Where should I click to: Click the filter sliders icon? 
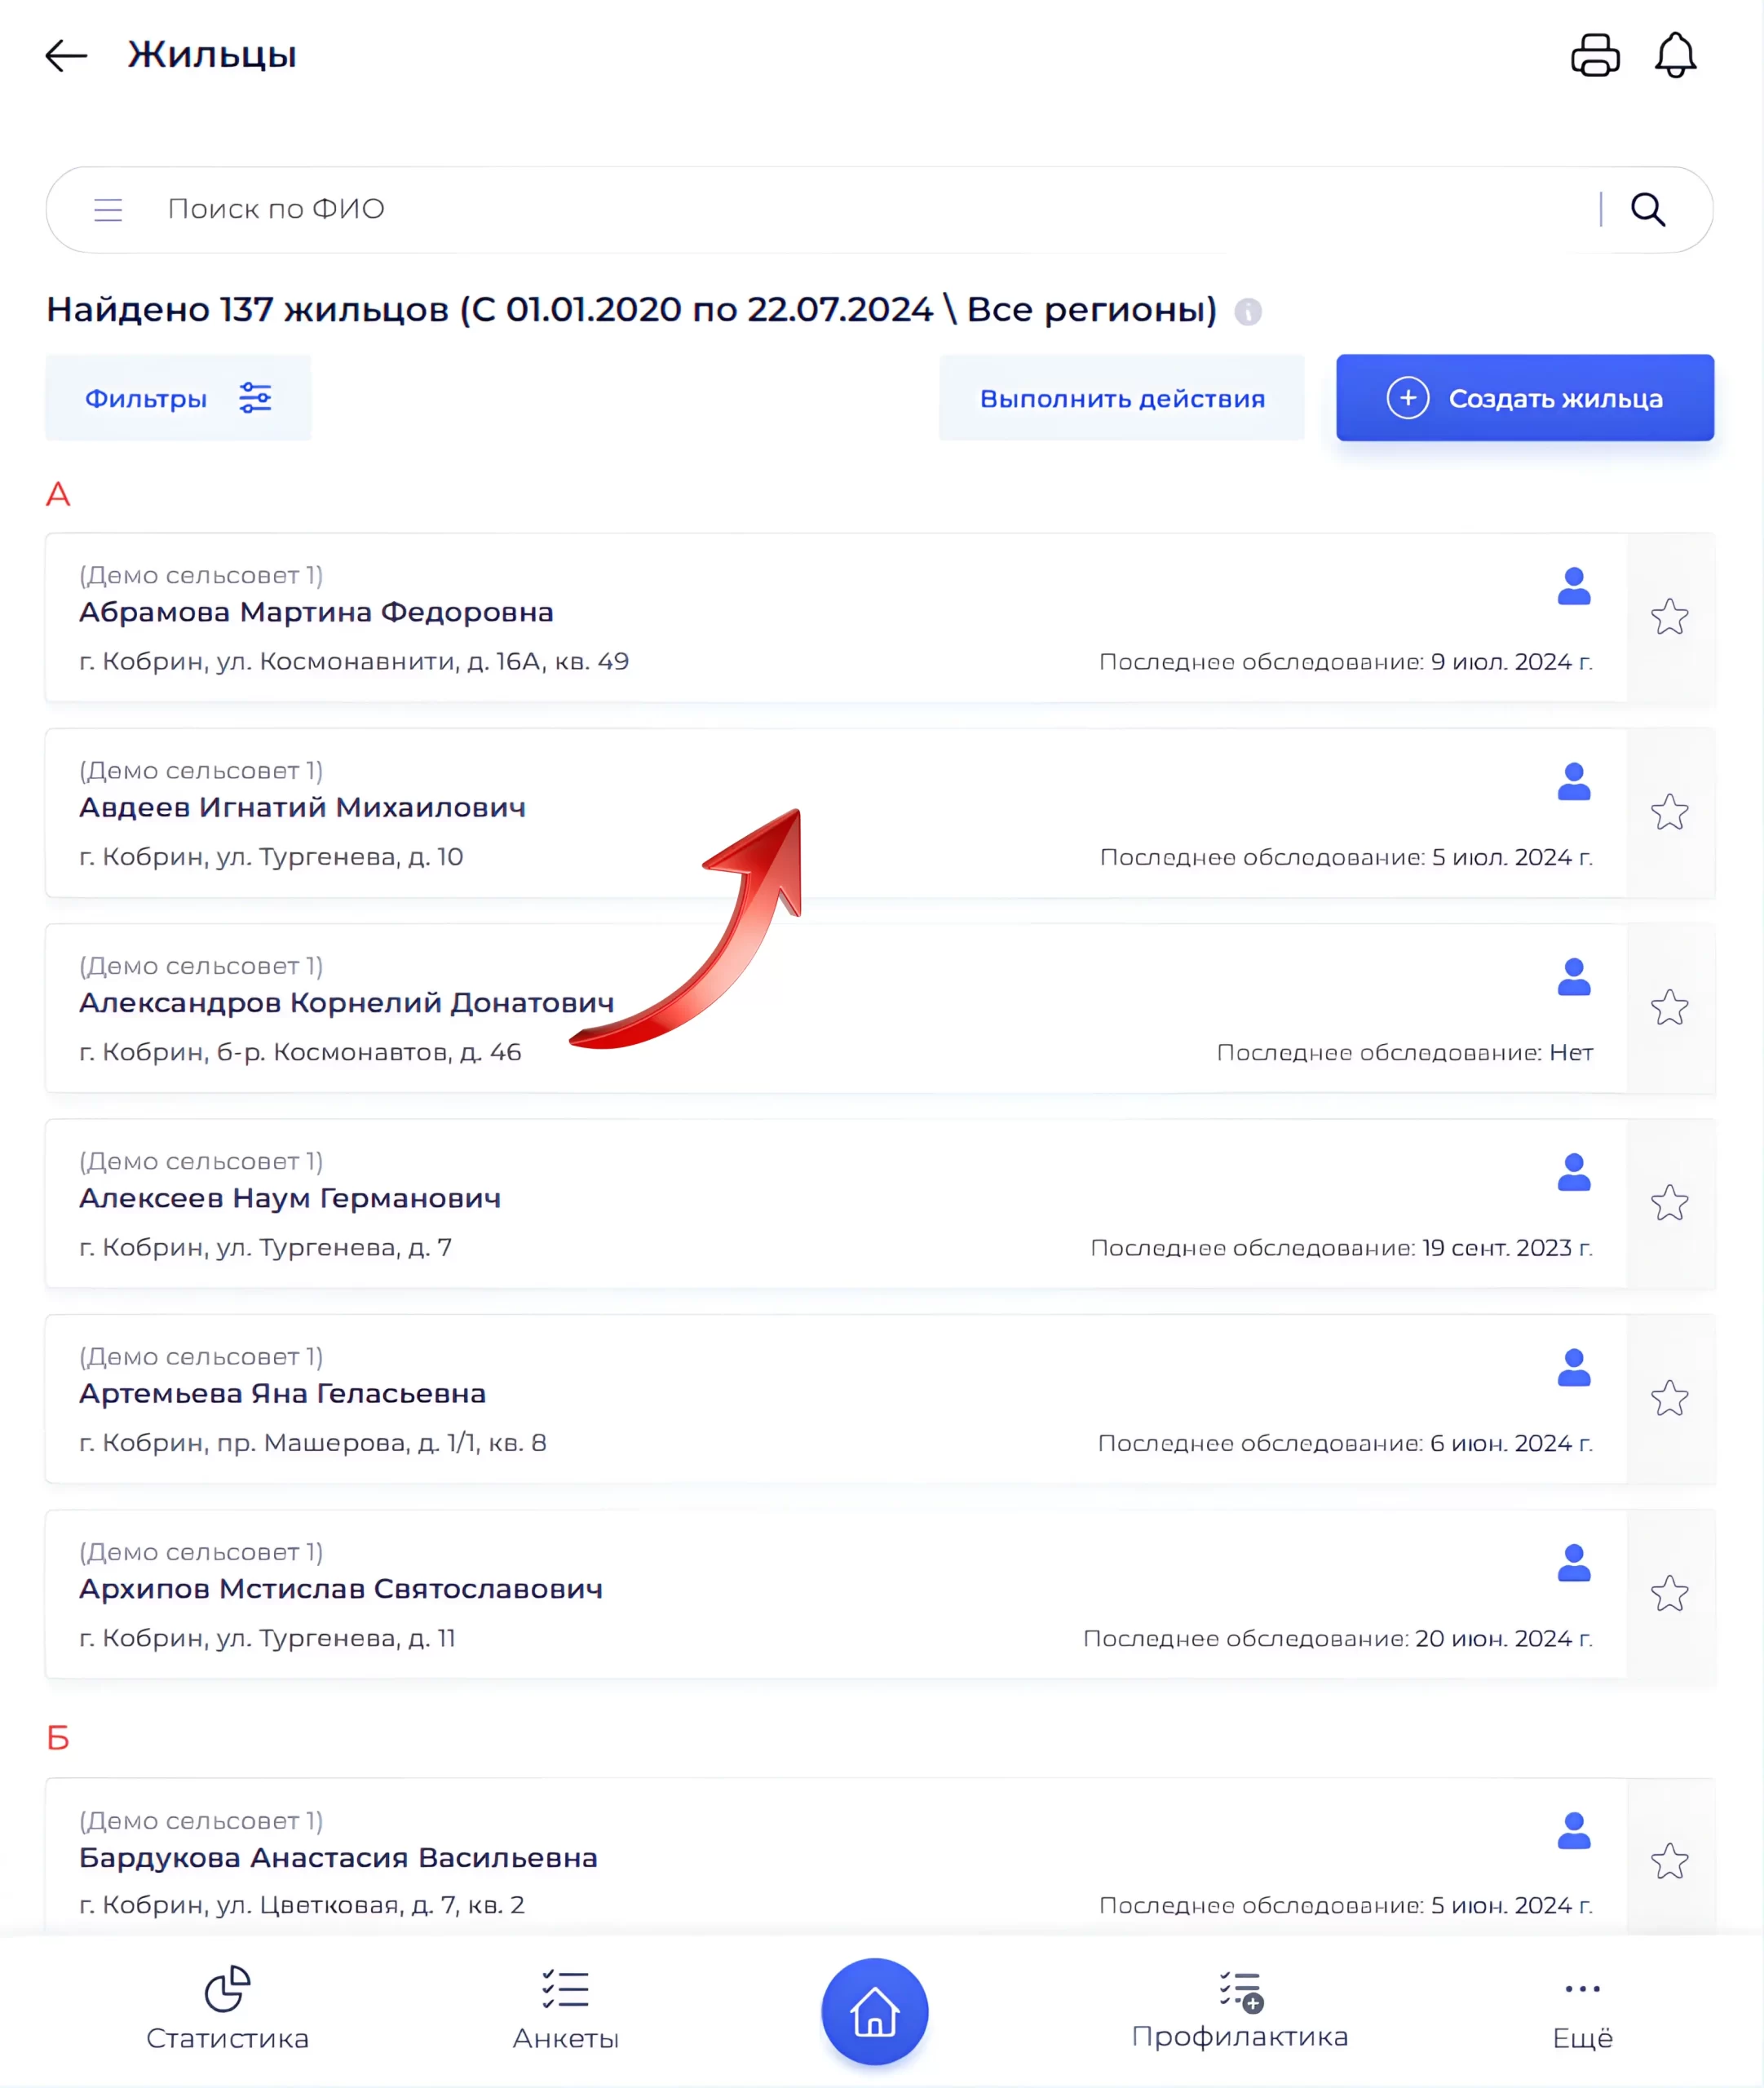[255, 398]
